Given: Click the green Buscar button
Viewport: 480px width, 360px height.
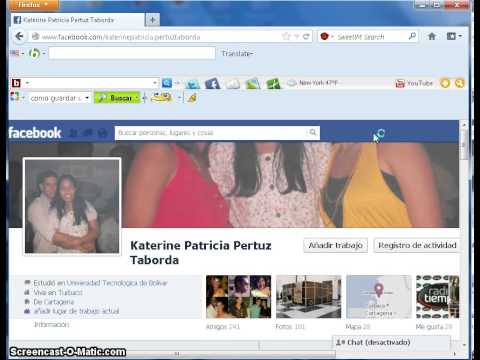Looking at the screenshot, I should point(117,98).
